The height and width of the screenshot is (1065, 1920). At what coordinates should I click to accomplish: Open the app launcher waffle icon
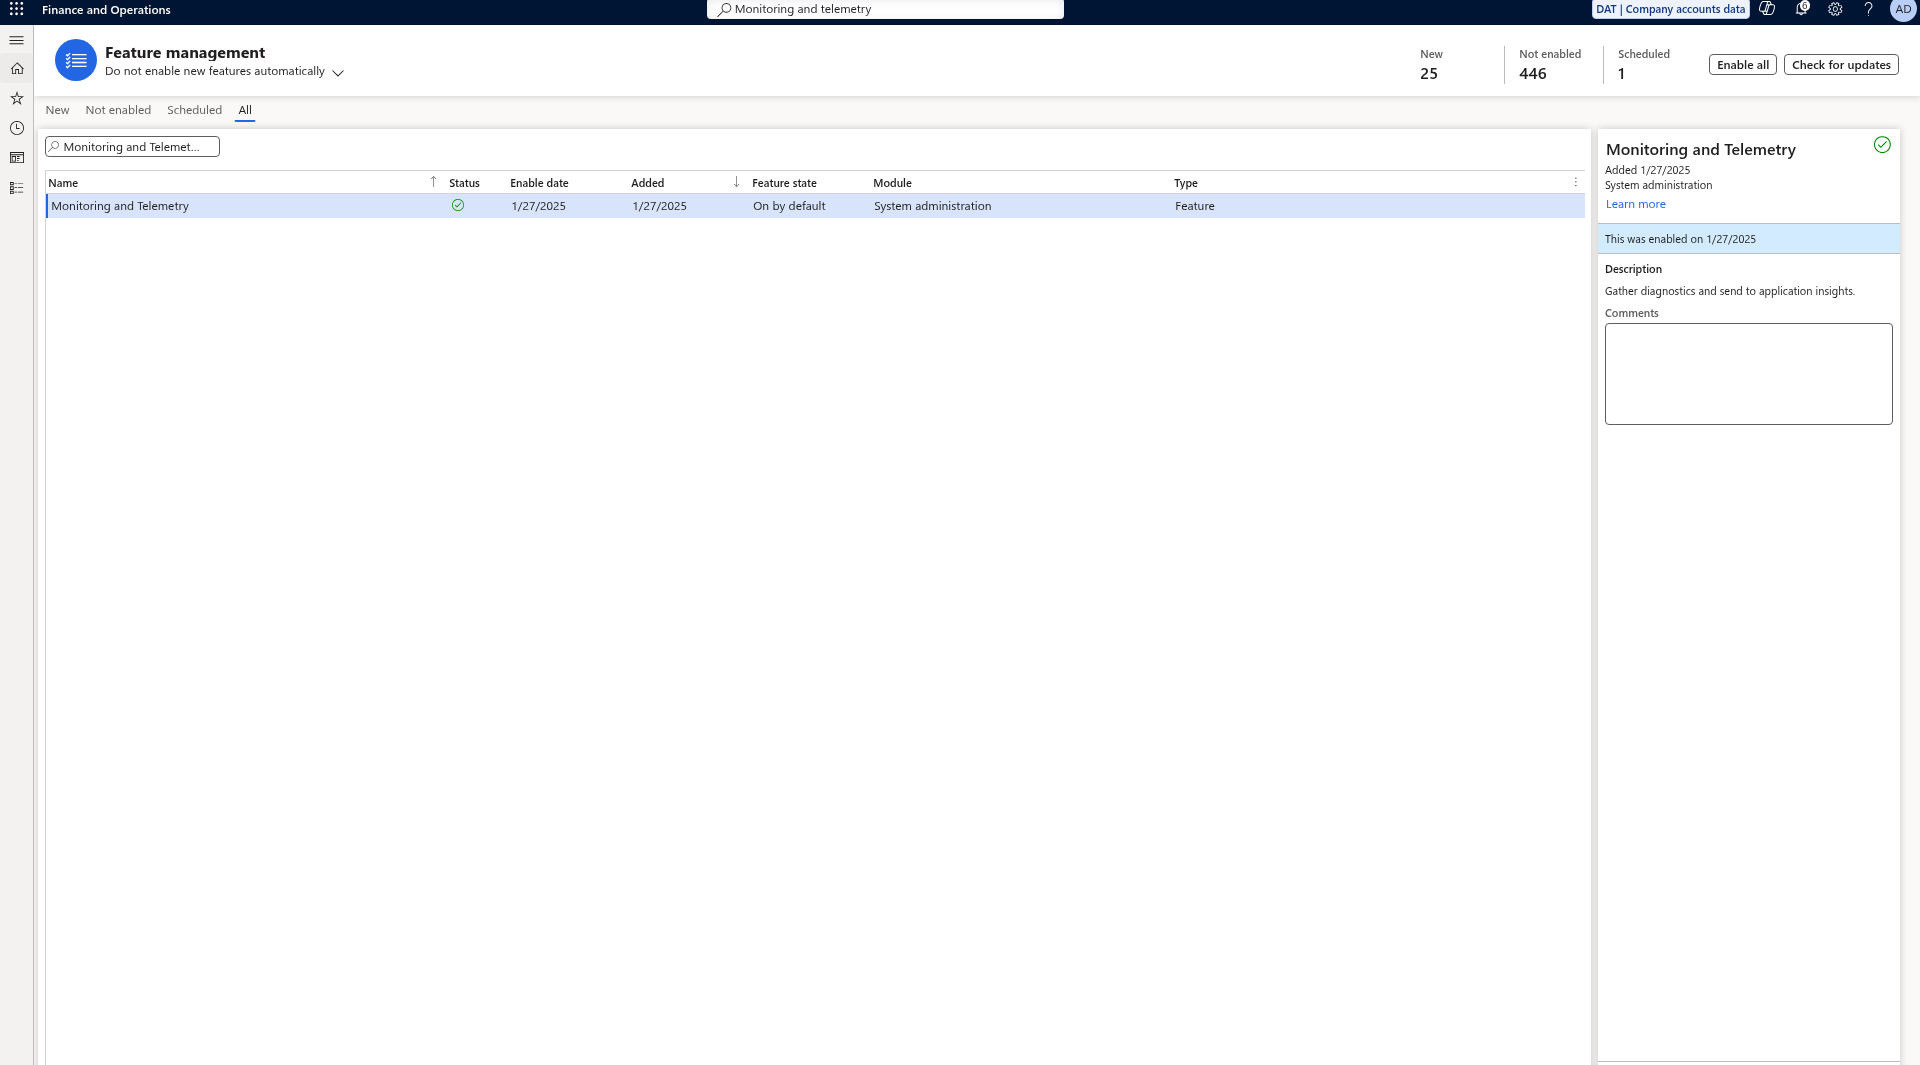[16, 9]
